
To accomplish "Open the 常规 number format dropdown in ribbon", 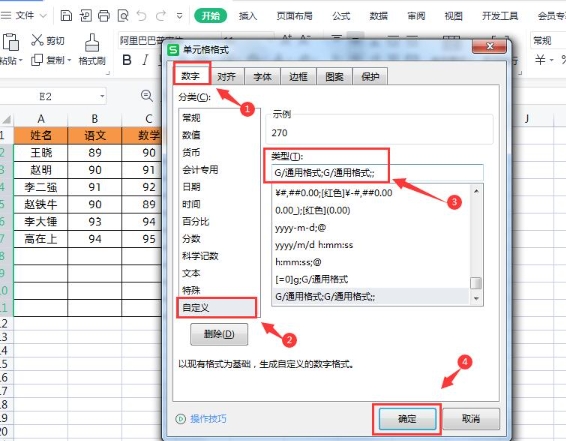I will [x=548, y=40].
